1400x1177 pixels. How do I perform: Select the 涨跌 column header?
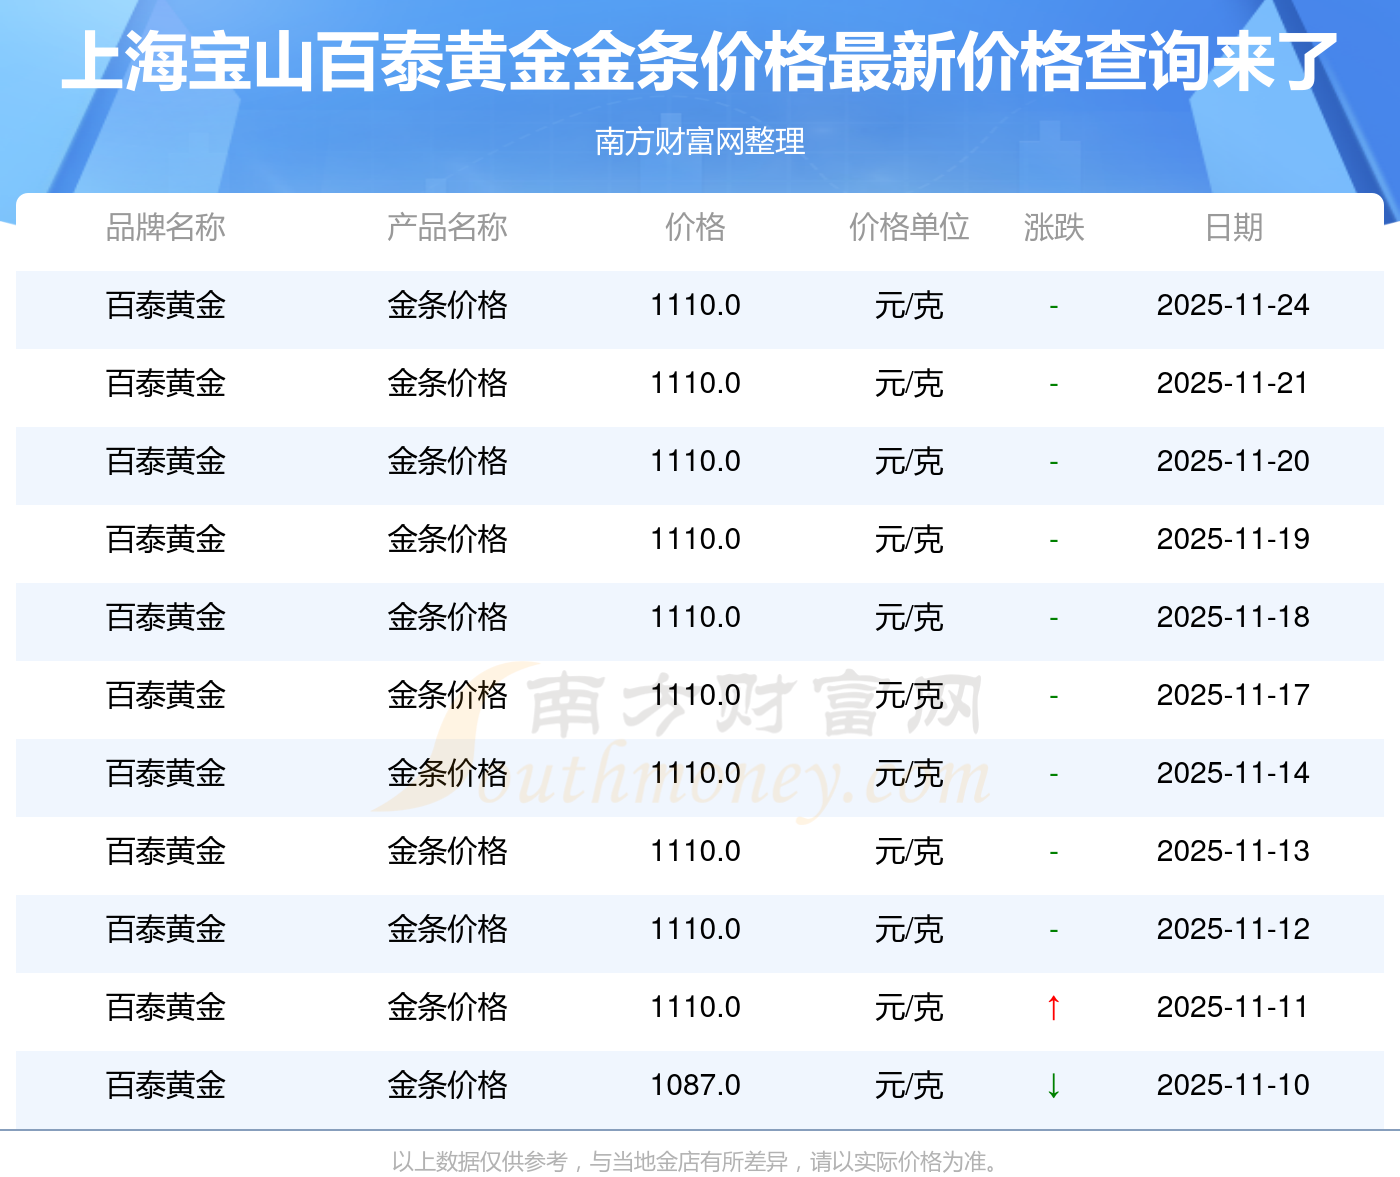(1053, 227)
